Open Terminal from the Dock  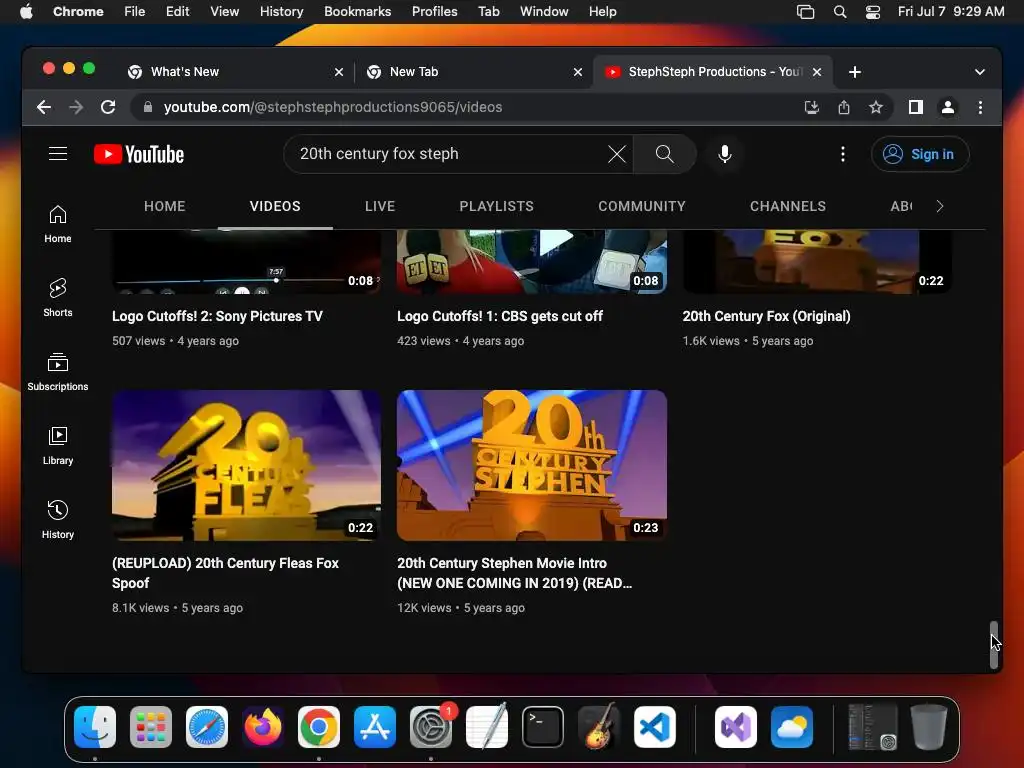click(x=543, y=727)
